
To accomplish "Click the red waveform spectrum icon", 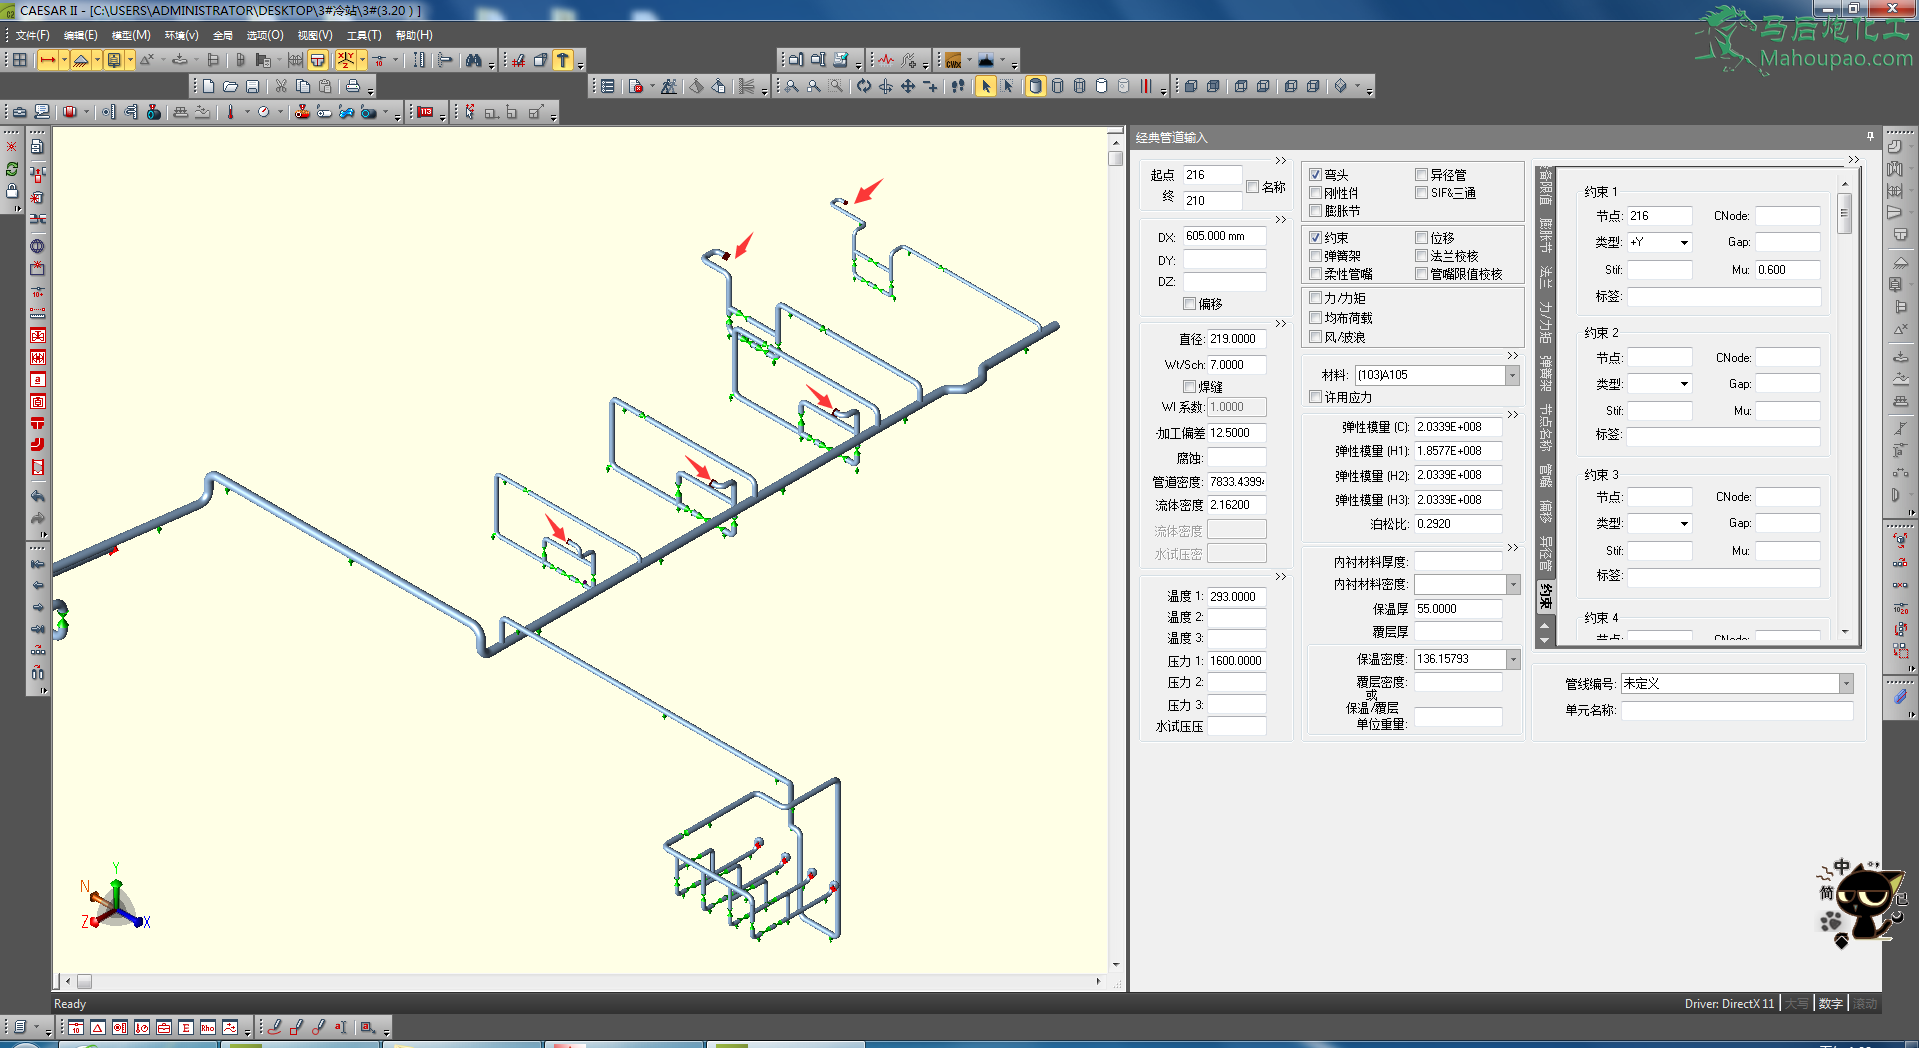I will pyautogui.click(x=886, y=60).
